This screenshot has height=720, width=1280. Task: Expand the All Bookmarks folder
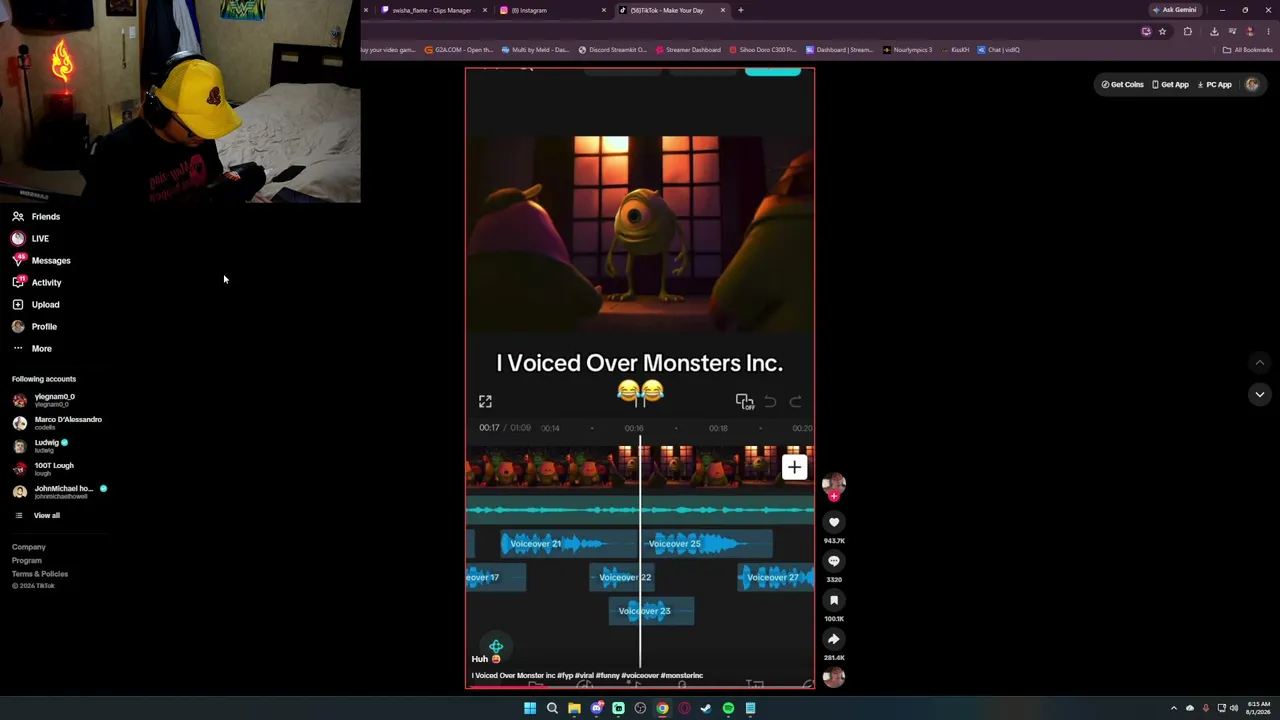(x=1248, y=50)
